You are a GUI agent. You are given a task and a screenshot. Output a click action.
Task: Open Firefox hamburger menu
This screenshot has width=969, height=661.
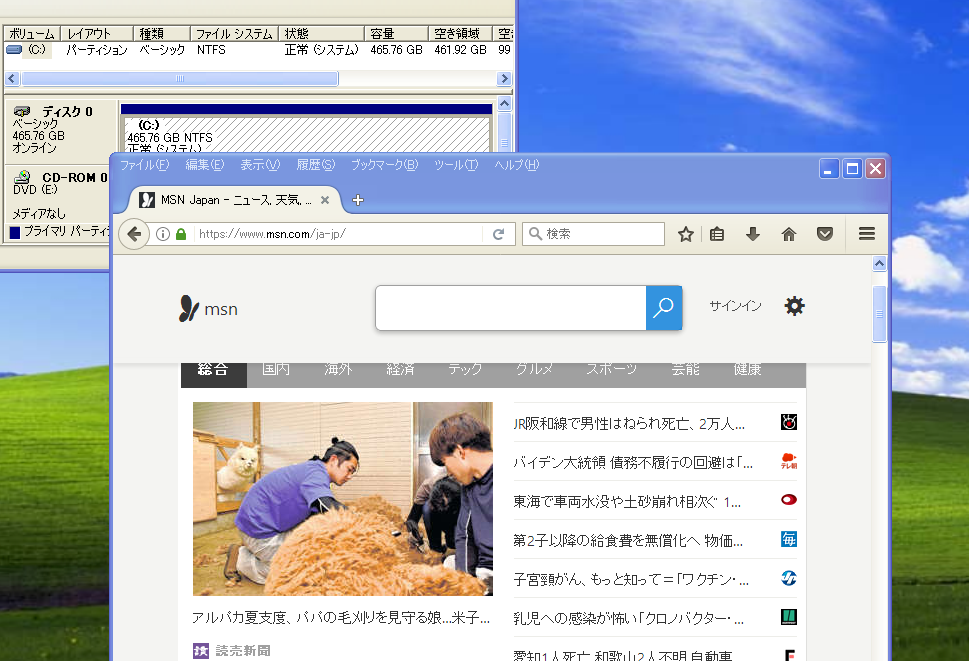866,234
